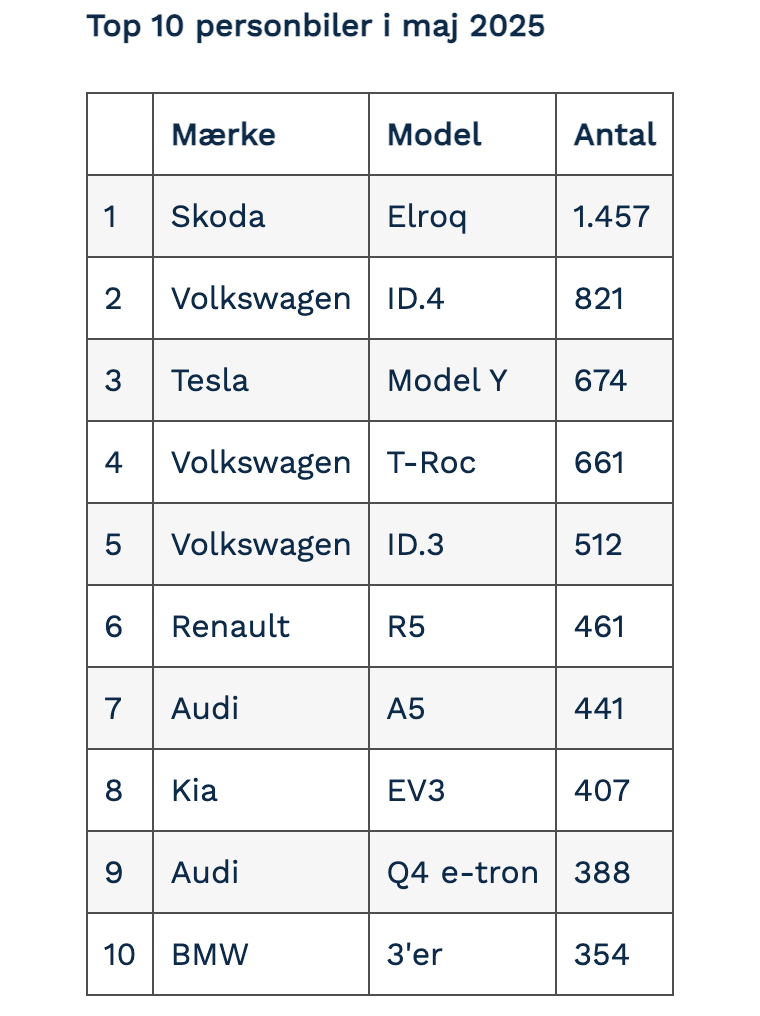
Task: Select the Model Y cell
Action: pyautogui.click(x=447, y=381)
